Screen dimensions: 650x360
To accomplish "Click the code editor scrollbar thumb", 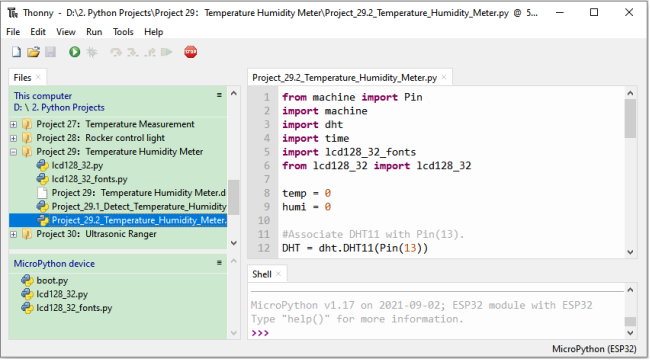I will (x=631, y=118).
